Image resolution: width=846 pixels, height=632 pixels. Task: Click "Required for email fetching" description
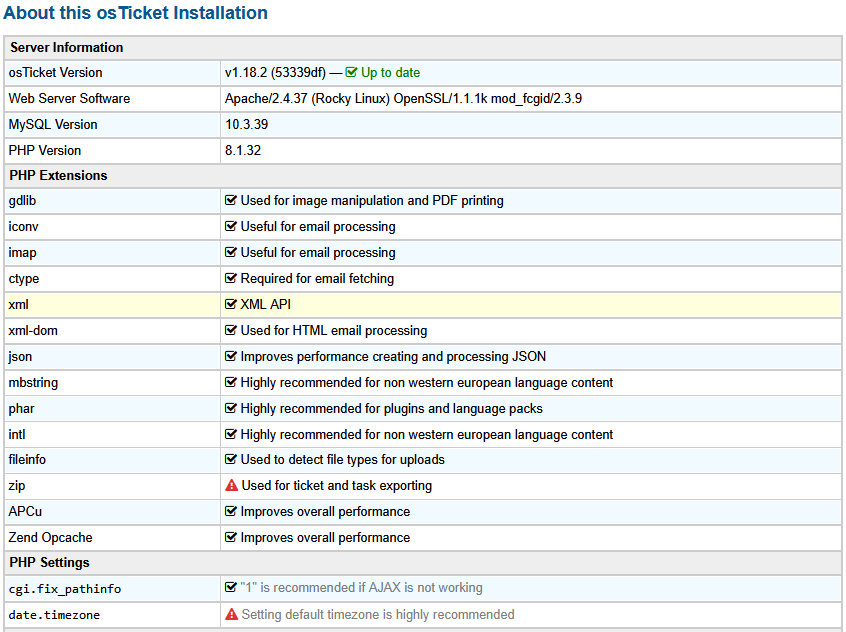pyautogui.click(x=317, y=278)
